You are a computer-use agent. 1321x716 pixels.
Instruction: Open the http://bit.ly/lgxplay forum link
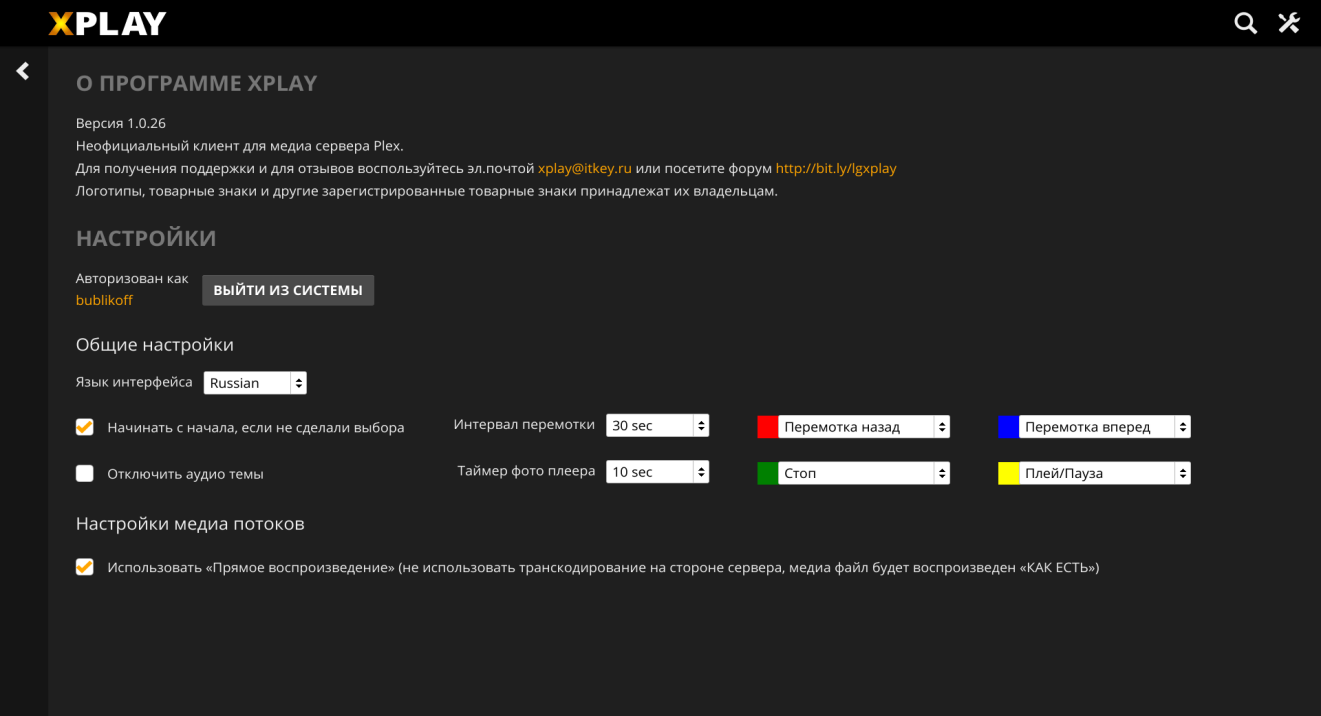836,168
